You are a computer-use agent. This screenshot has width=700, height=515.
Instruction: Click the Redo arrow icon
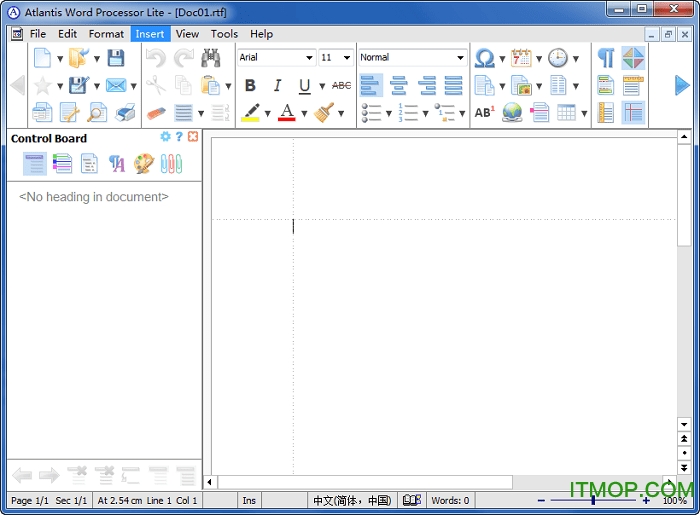click(x=183, y=58)
